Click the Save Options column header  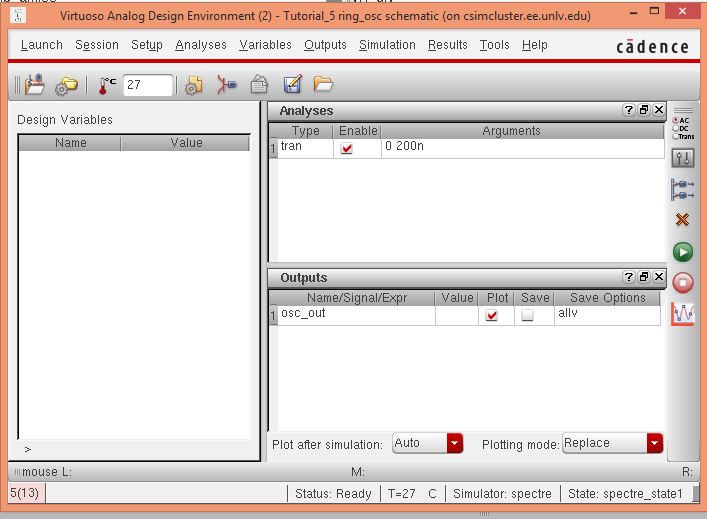607,298
